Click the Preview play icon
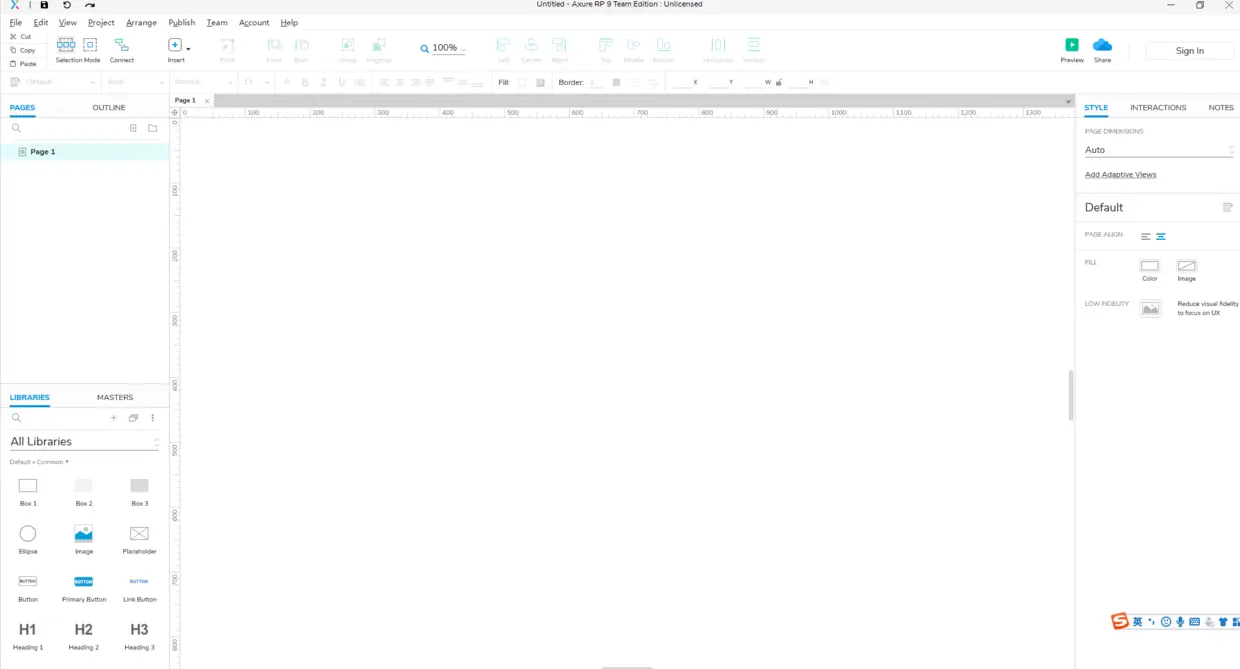The height and width of the screenshot is (669, 1240). coord(1072,45)
